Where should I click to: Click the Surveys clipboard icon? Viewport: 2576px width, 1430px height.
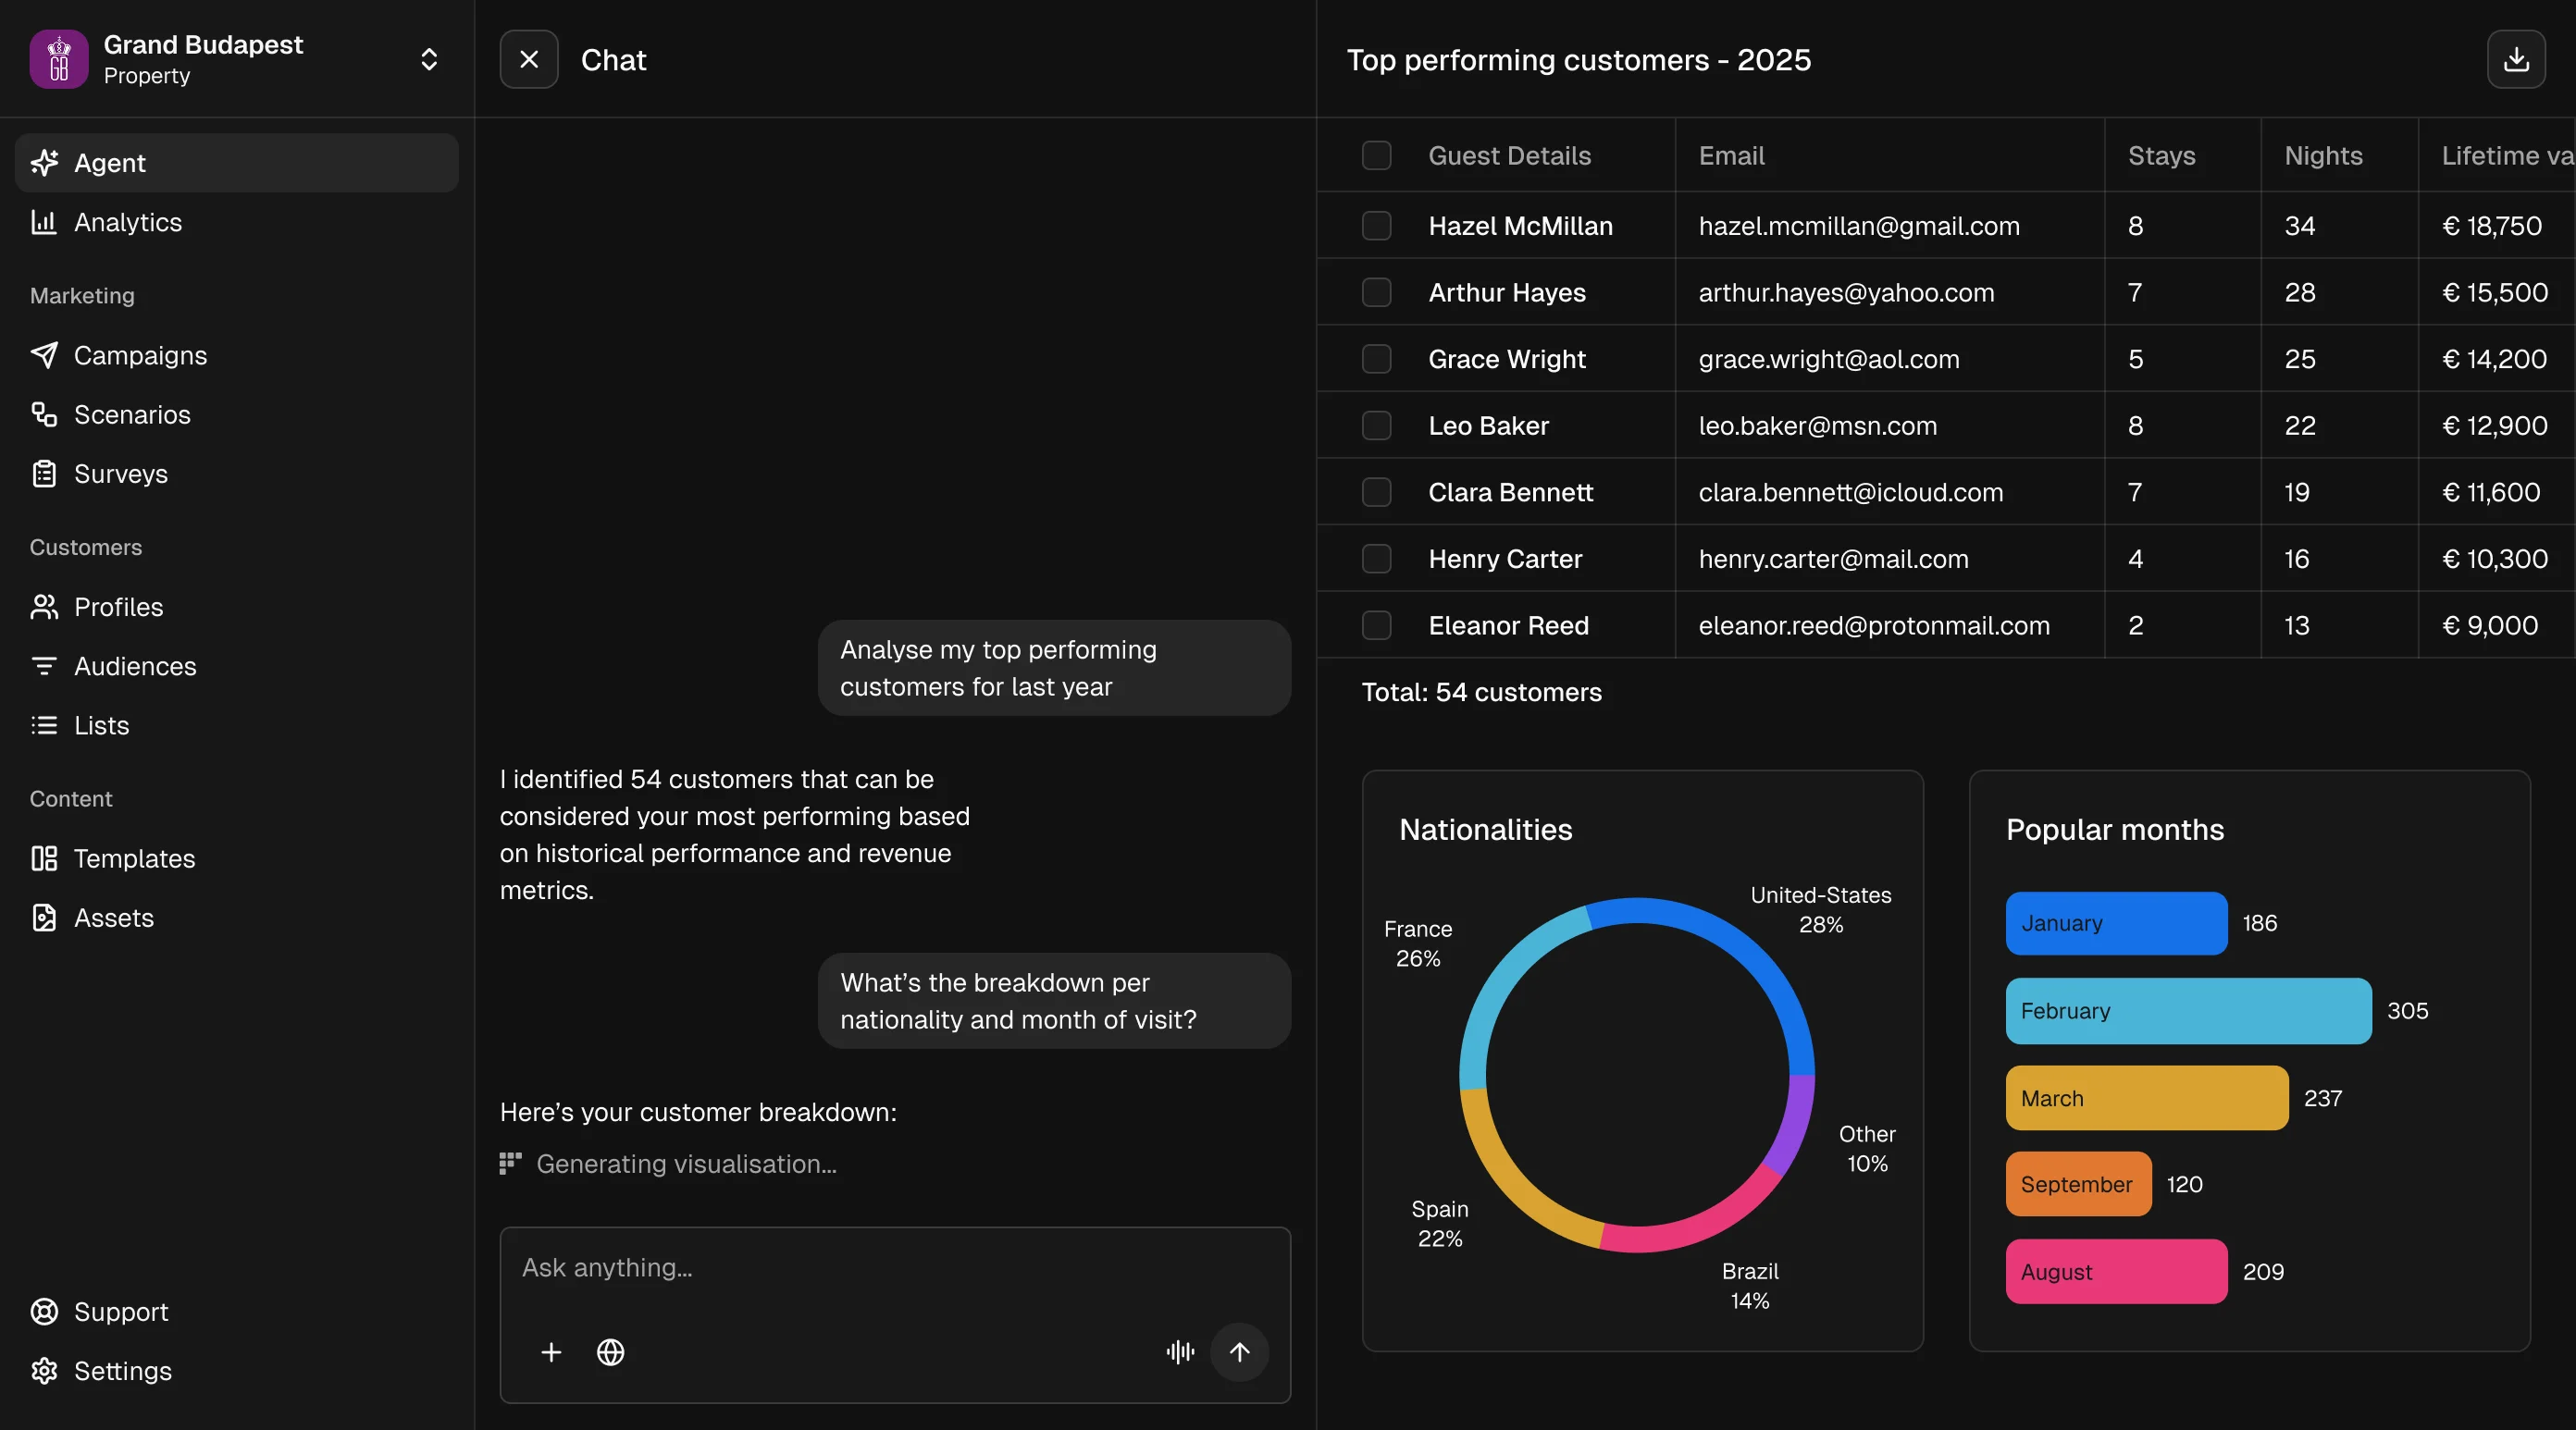pos(44,473)
